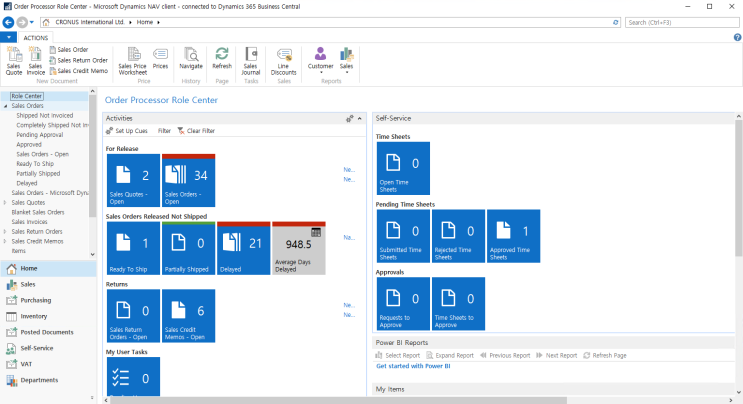
Task: Open the Sales Price Worksheet
Action: click(133, 61)
